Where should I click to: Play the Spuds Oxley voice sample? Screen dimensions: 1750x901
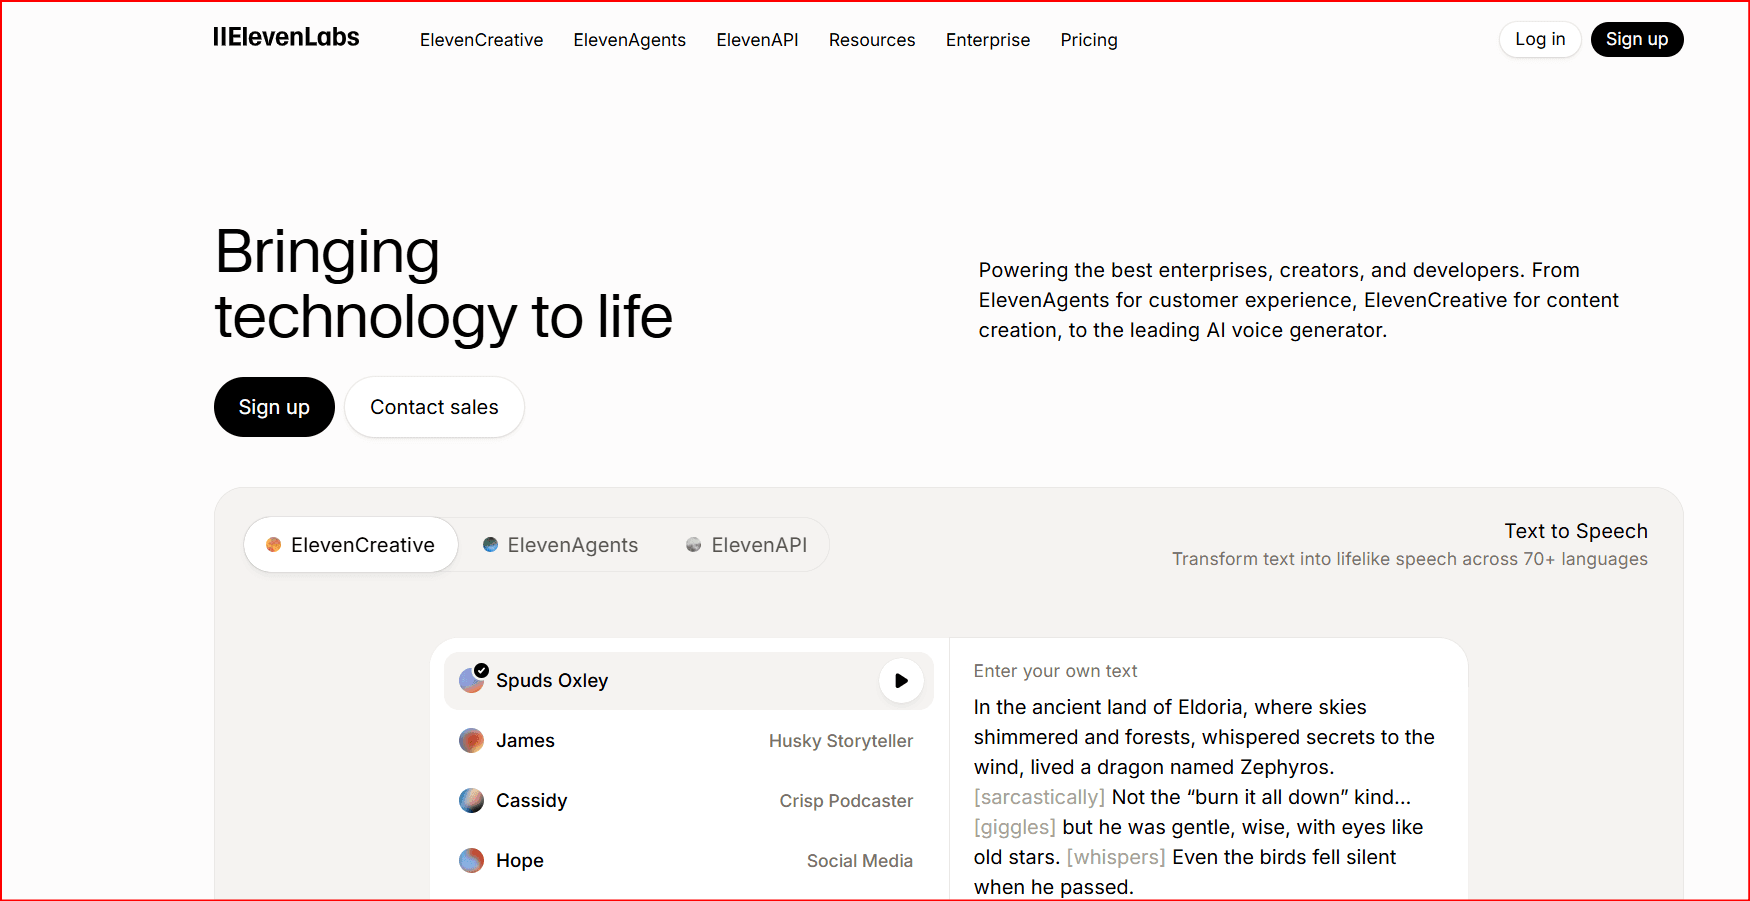[901, 681]
